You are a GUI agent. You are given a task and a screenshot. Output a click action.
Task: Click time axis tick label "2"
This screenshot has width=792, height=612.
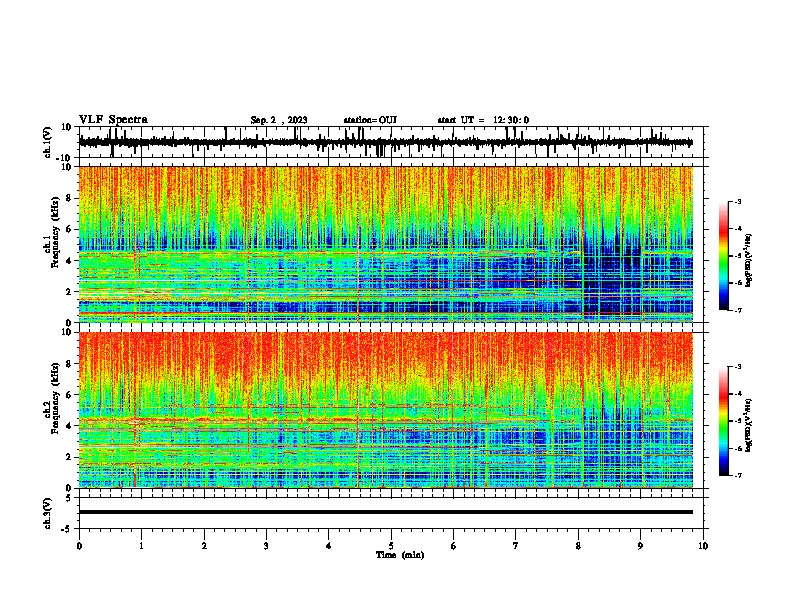(x=204, y=546)
